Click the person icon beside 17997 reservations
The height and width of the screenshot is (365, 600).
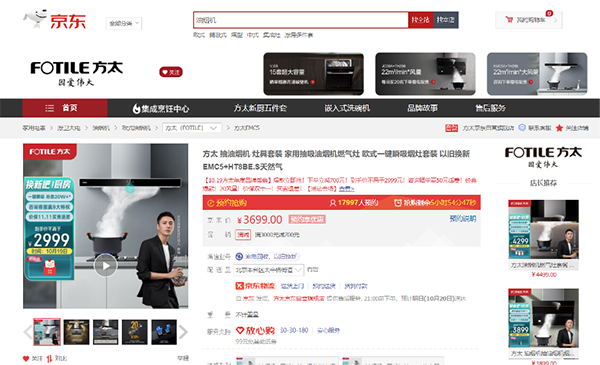point(333,203)
